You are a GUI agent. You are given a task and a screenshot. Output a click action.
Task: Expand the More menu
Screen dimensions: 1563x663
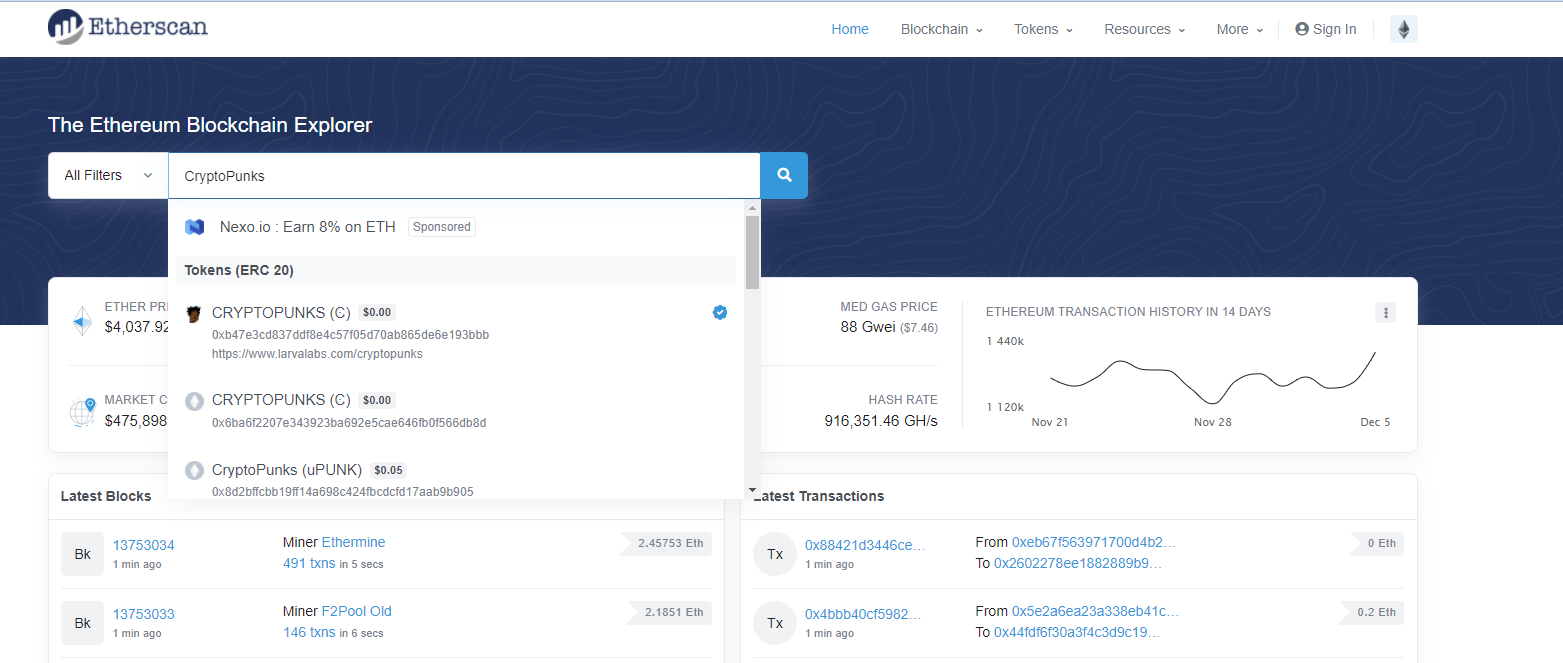click(1239, 29)
